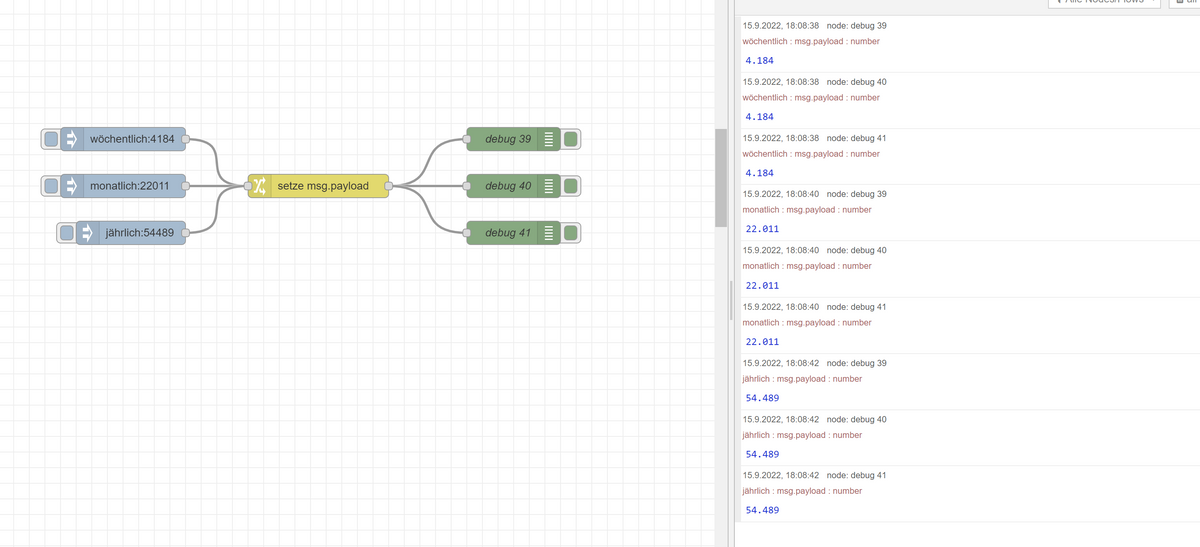This screenshot has width=1200, height=547.
Task: Click first 4.184 debug value
Action: pos(760,60)
